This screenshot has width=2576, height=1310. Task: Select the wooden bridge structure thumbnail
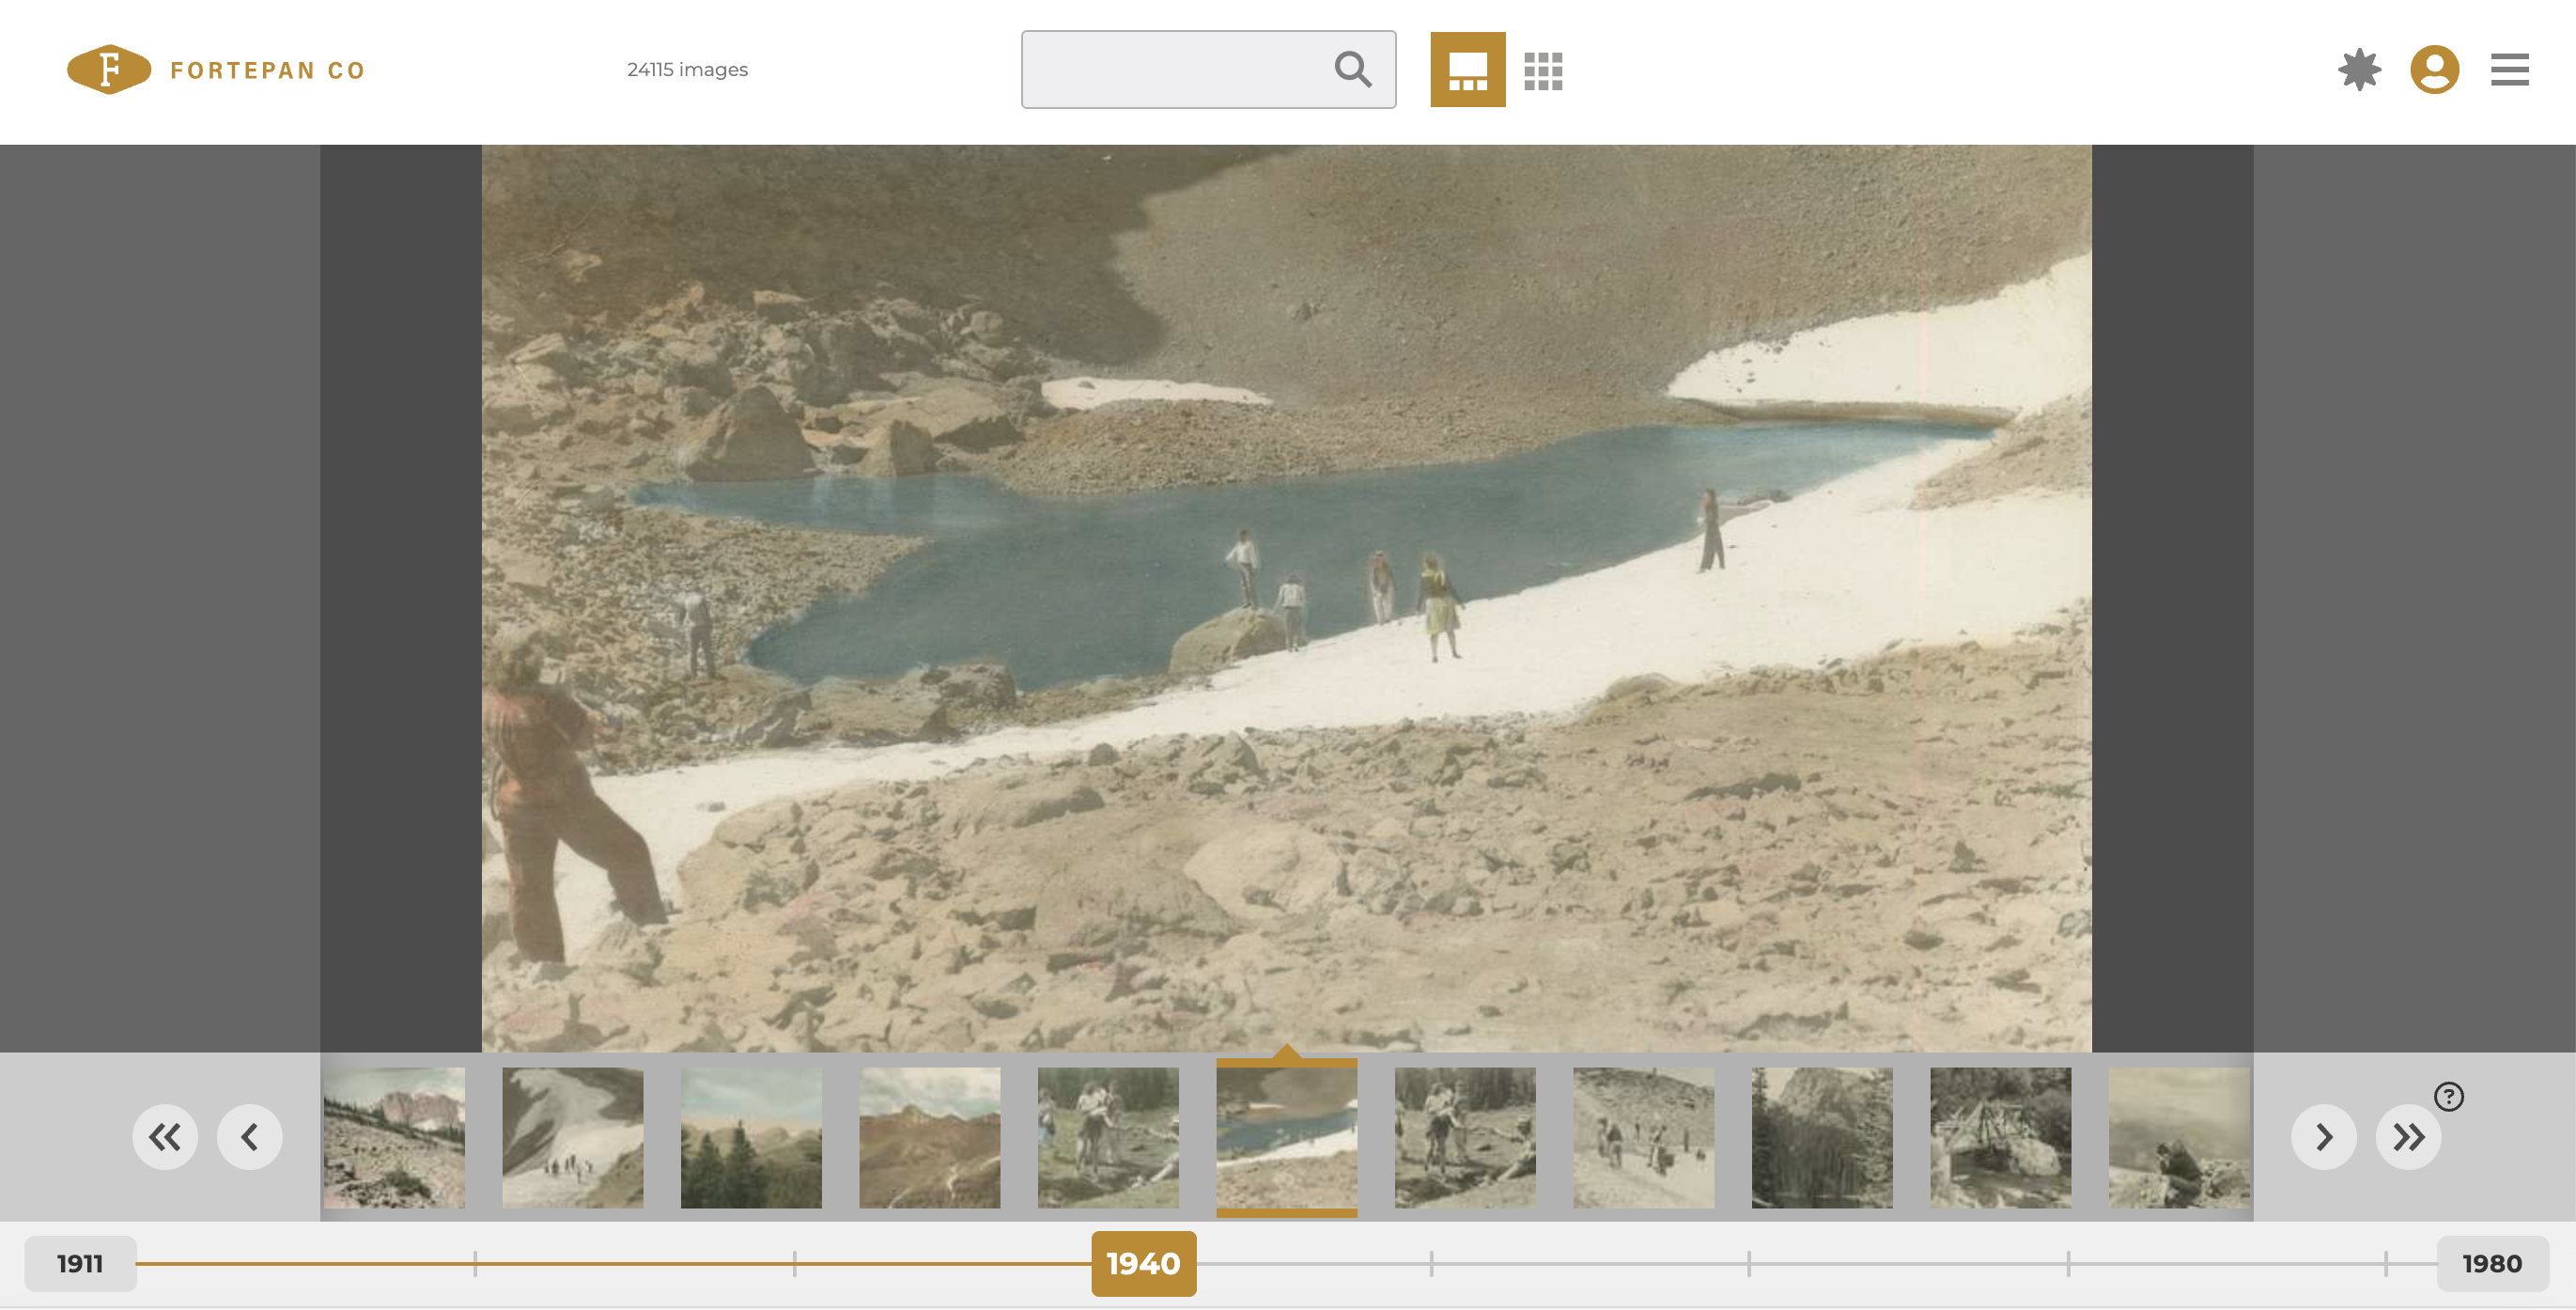tap(2000, 1137)
